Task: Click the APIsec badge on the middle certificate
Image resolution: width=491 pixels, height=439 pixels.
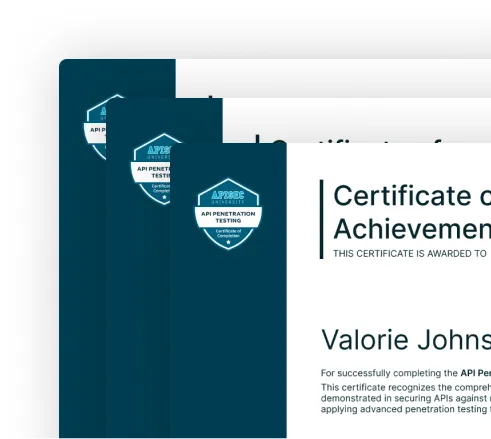Action: click(150, 169)
